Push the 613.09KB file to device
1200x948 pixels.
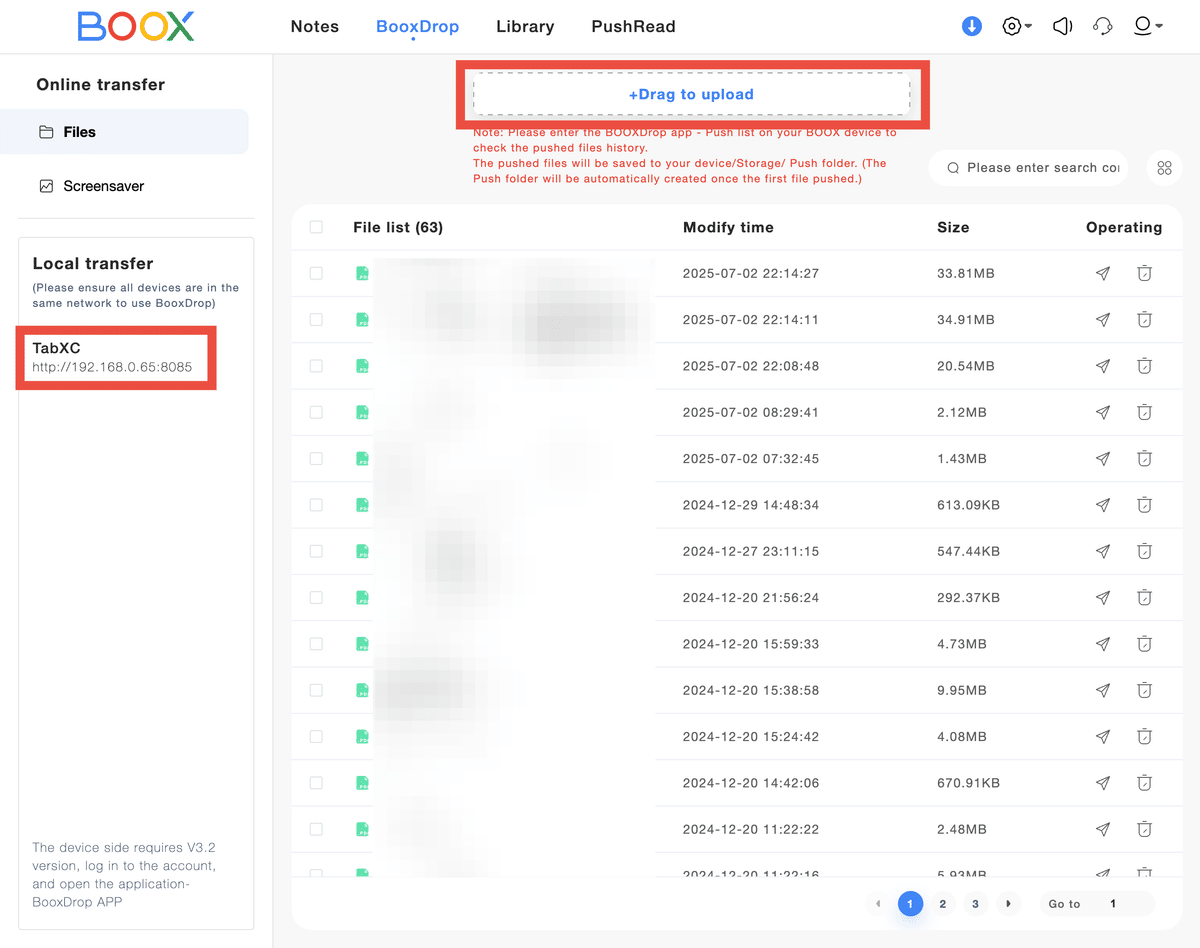tap(1103, 505)
